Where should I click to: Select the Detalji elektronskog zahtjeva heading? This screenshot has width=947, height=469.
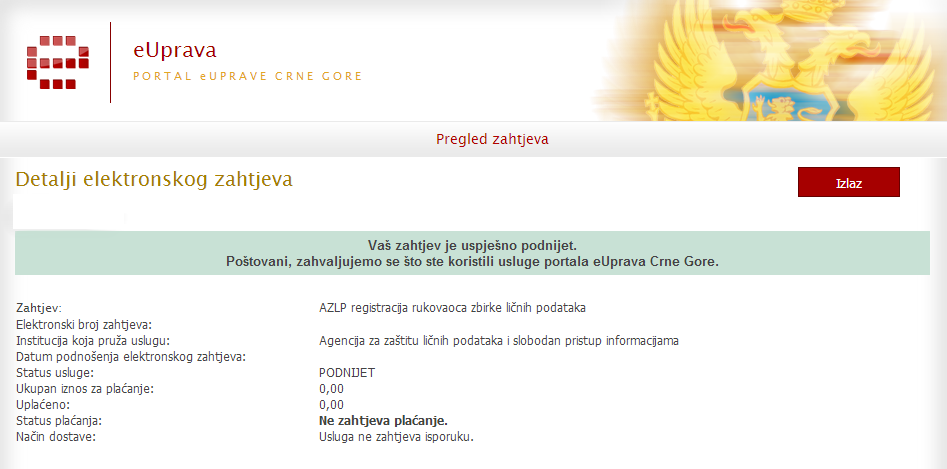pos(154,180)
